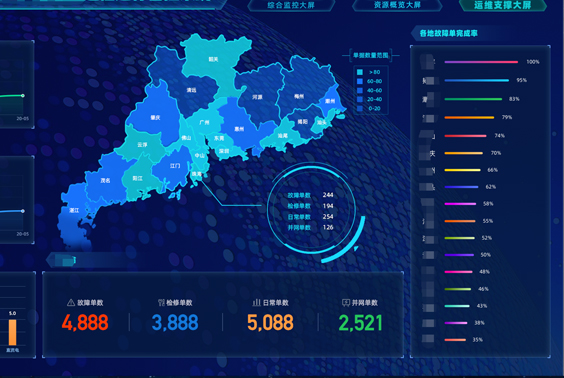The height and width of the screenshot is (378, 564).
Task: Toggle the 60-80 legend range
Action: tap(370, 81)
